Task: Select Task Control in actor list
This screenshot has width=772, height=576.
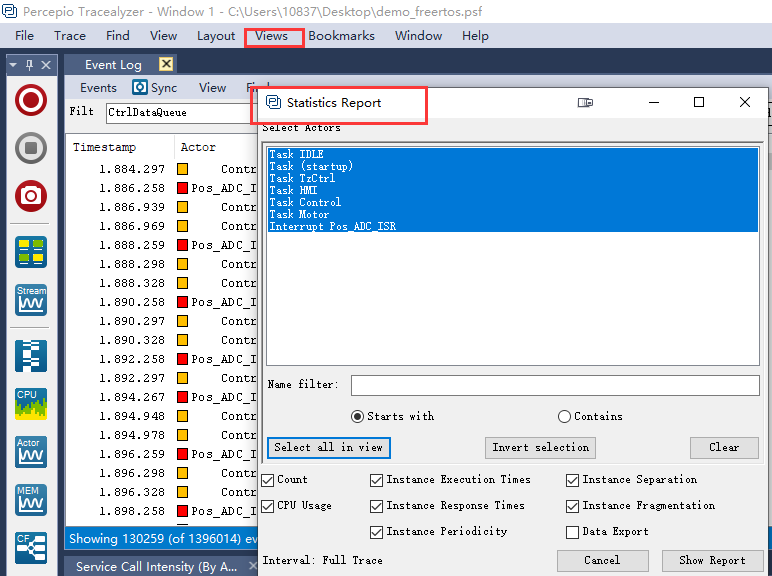Action: (x=513, y=202)
